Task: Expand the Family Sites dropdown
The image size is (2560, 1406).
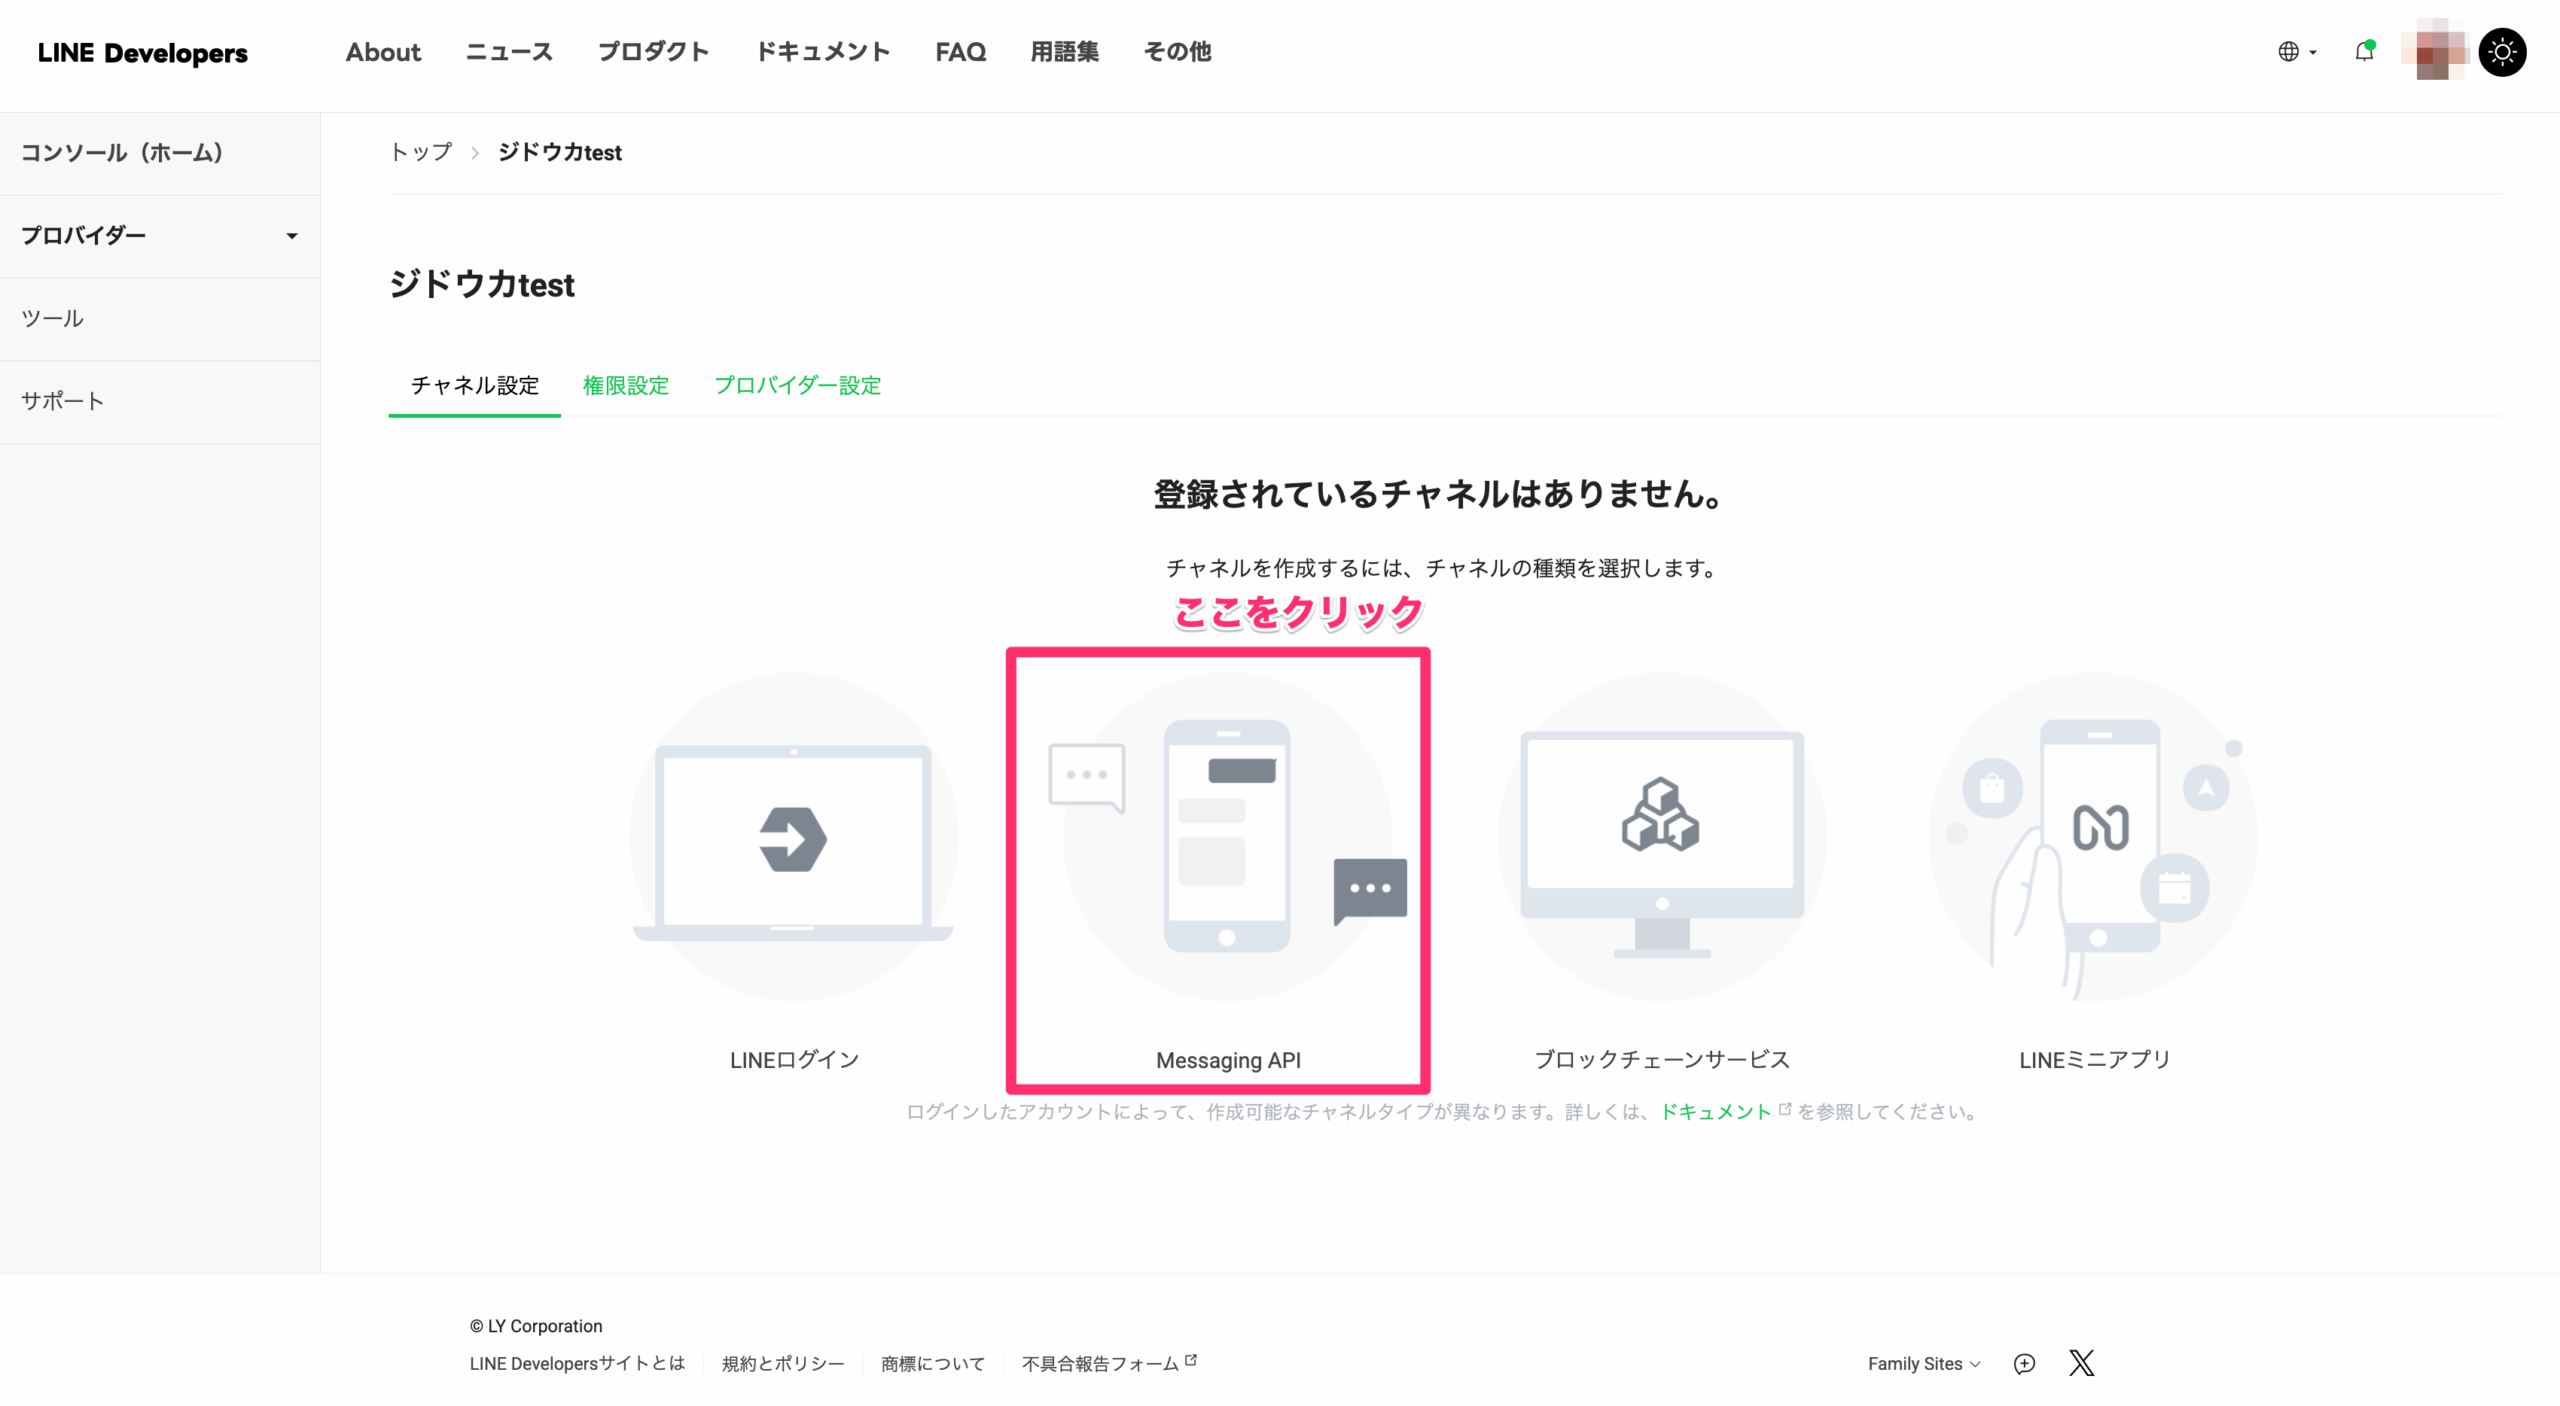Action: 1924,1364
